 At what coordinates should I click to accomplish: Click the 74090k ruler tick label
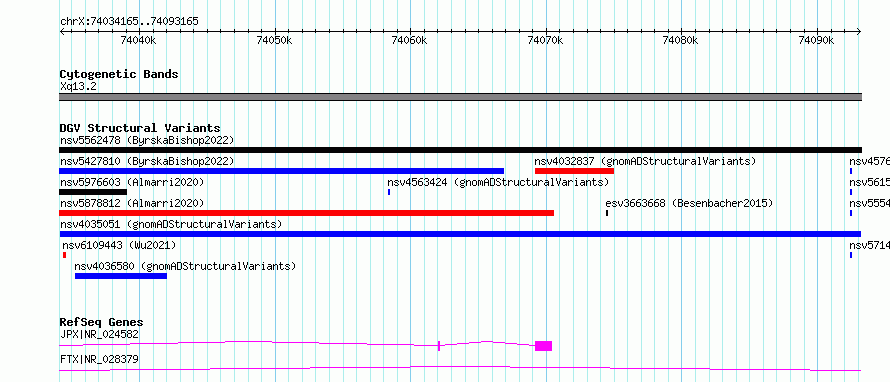(x=816, y=40)
